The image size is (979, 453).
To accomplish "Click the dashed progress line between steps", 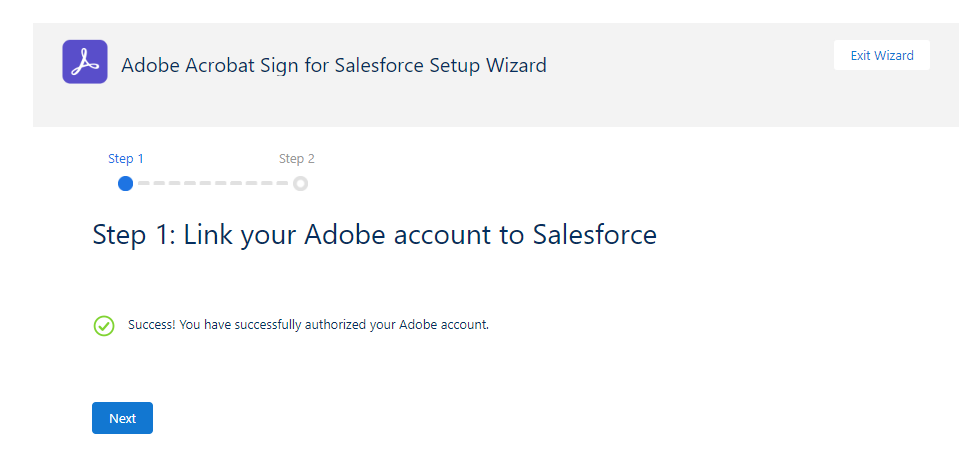I will tap(212, 183).
